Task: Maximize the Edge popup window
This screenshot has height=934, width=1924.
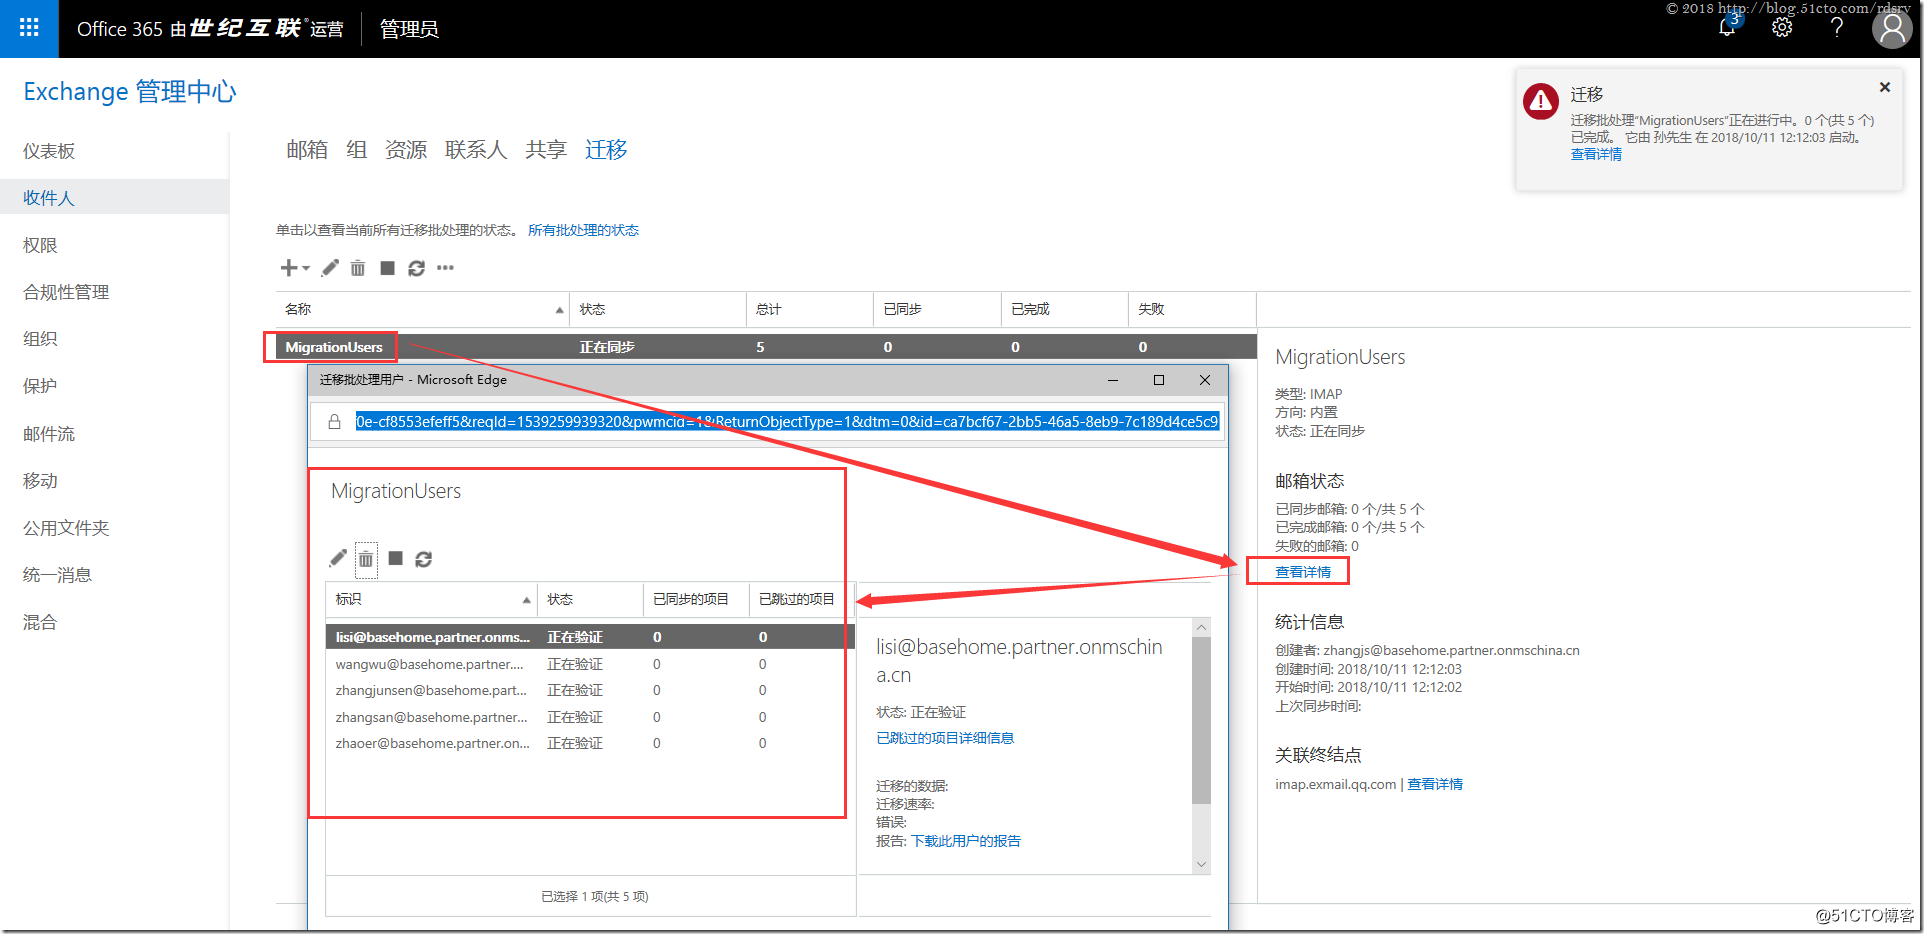Action: (x=1159, y=380)
